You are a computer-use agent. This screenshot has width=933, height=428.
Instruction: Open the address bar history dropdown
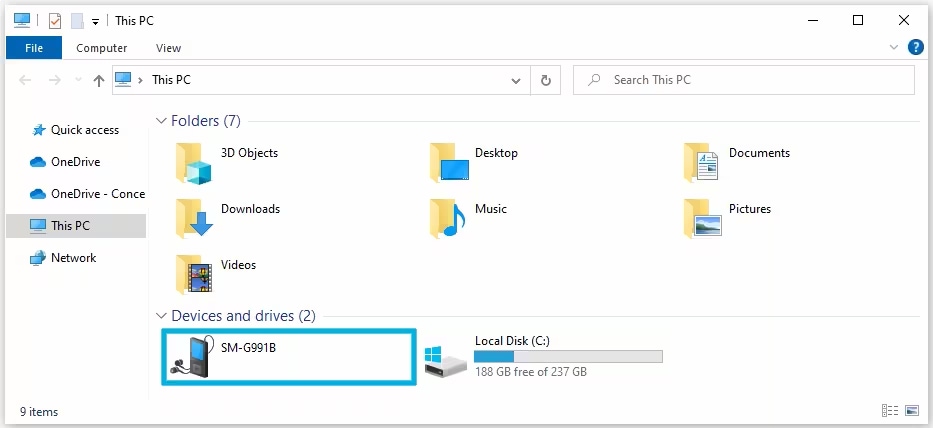click(x=516, y=80)
